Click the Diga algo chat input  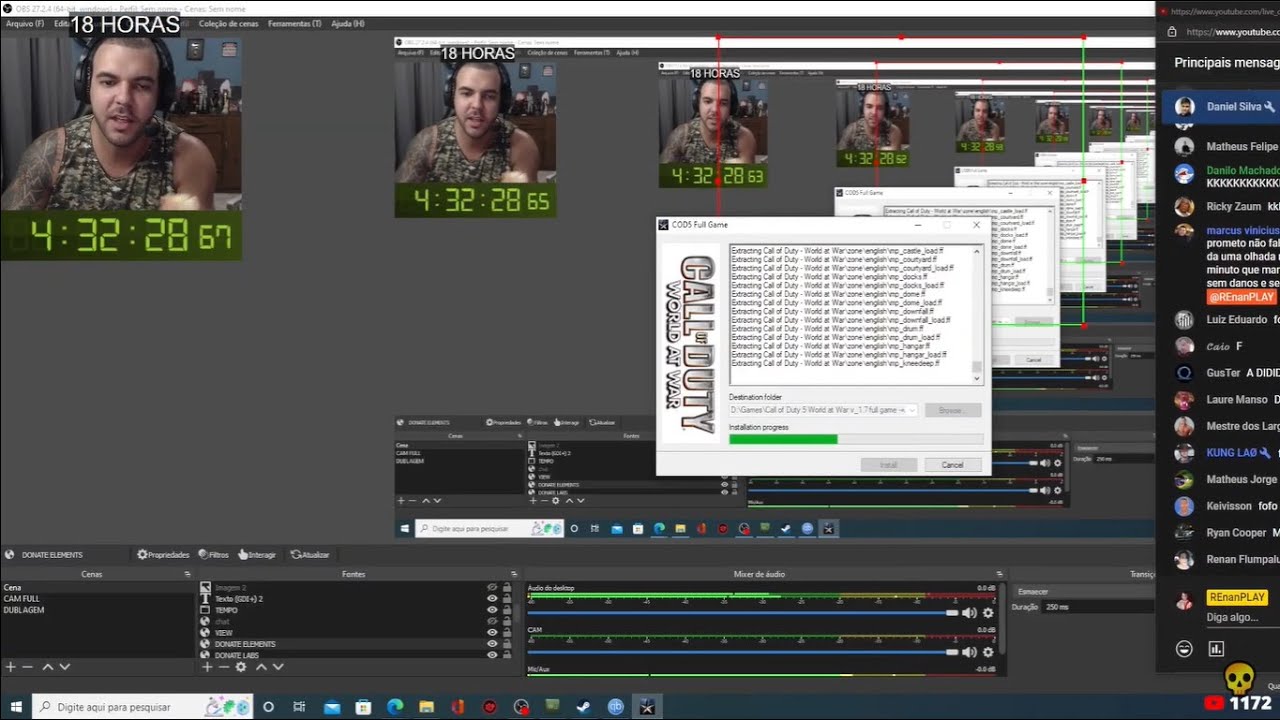pos(1232,617)
